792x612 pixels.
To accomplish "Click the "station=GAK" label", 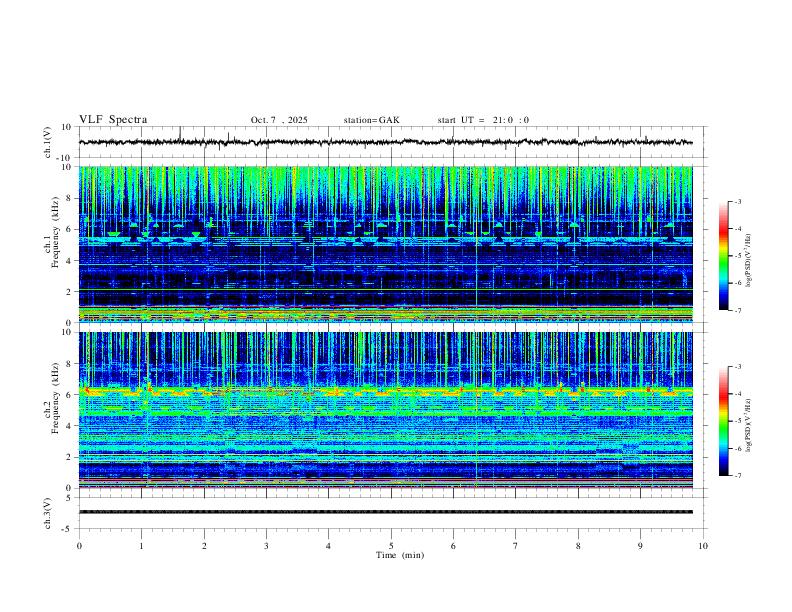I will pos(371,120).
